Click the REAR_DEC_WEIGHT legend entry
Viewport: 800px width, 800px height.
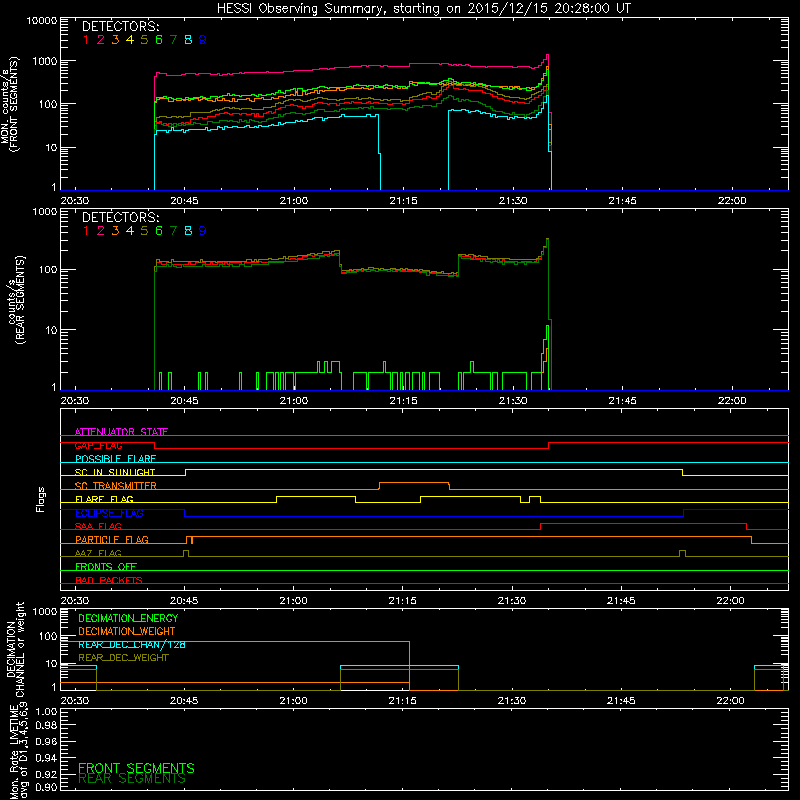123,658
